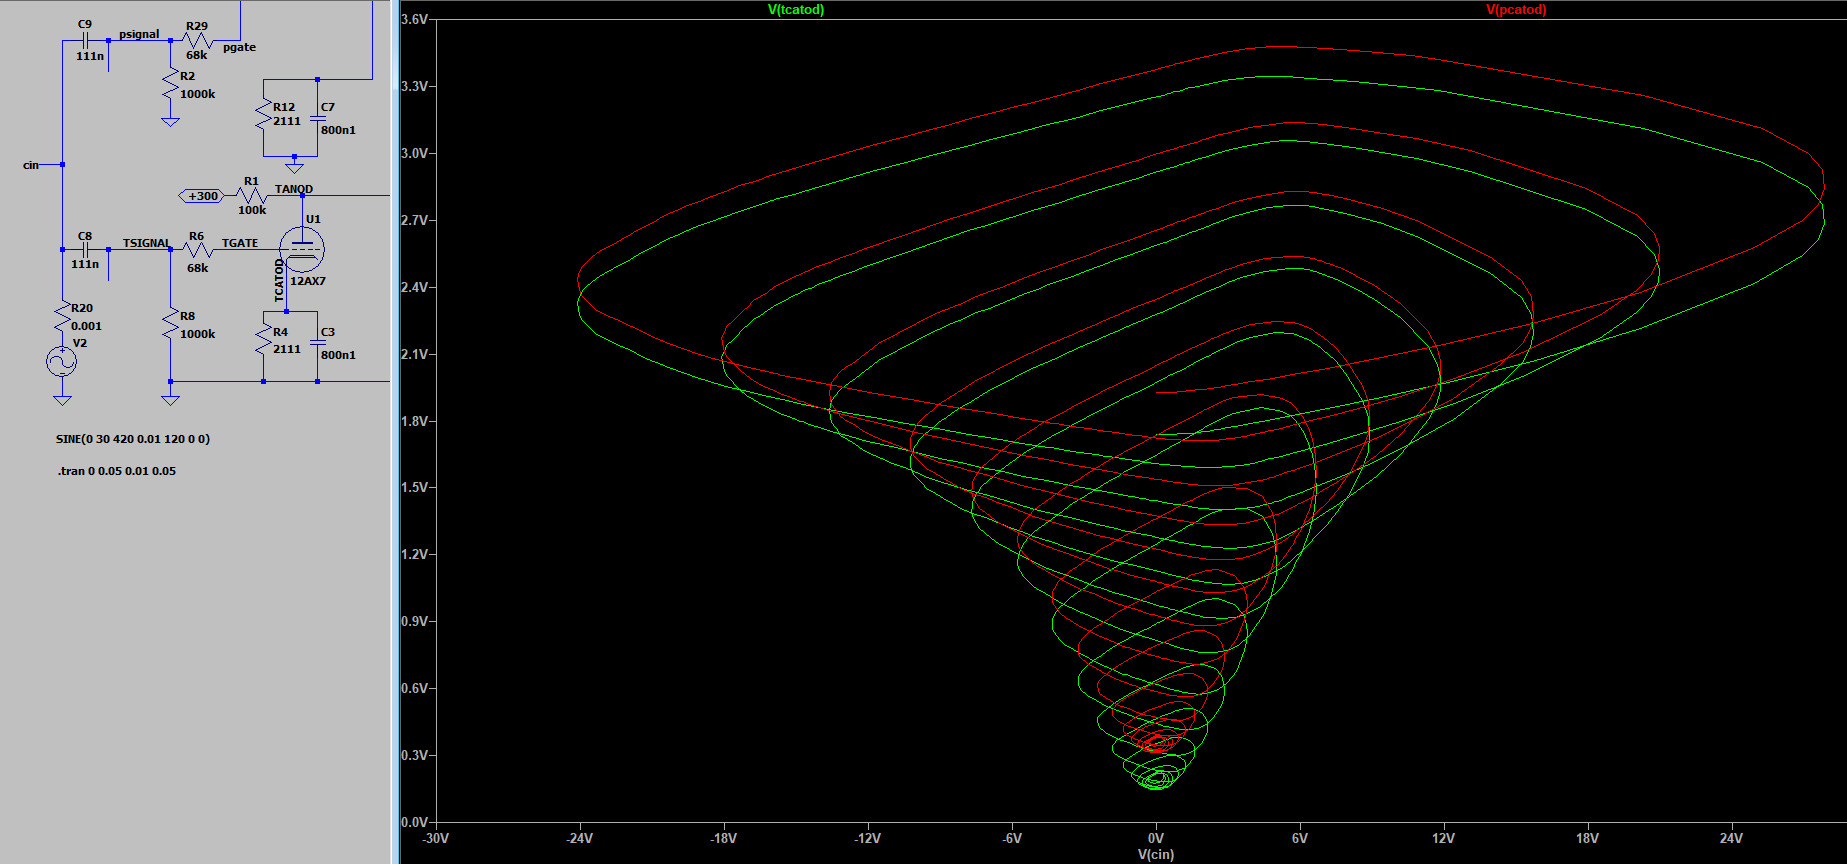This screenshot has width=1847, height=864.
Task: Click capacitor C3 800n1 symbol
Action: (318, 343)
